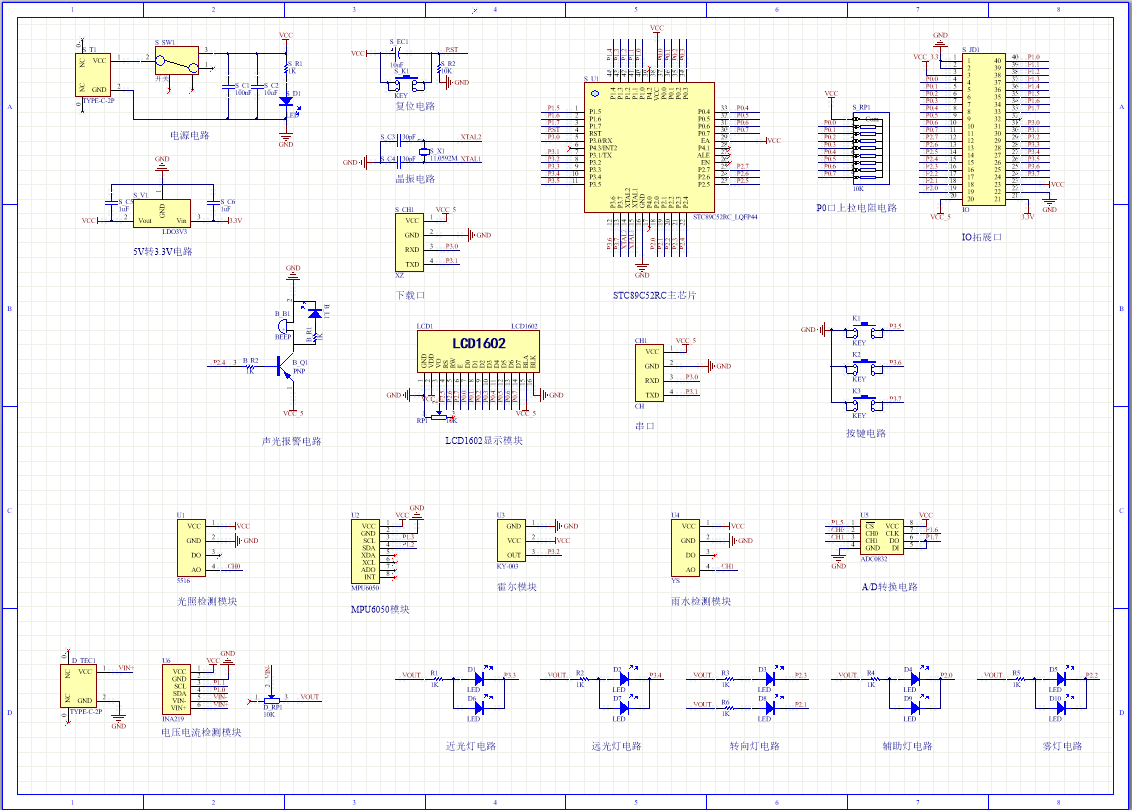Click the 下载口 label
Viewport: 1132px width, 810px height.
pyautogui.click(x=410, y=295)
